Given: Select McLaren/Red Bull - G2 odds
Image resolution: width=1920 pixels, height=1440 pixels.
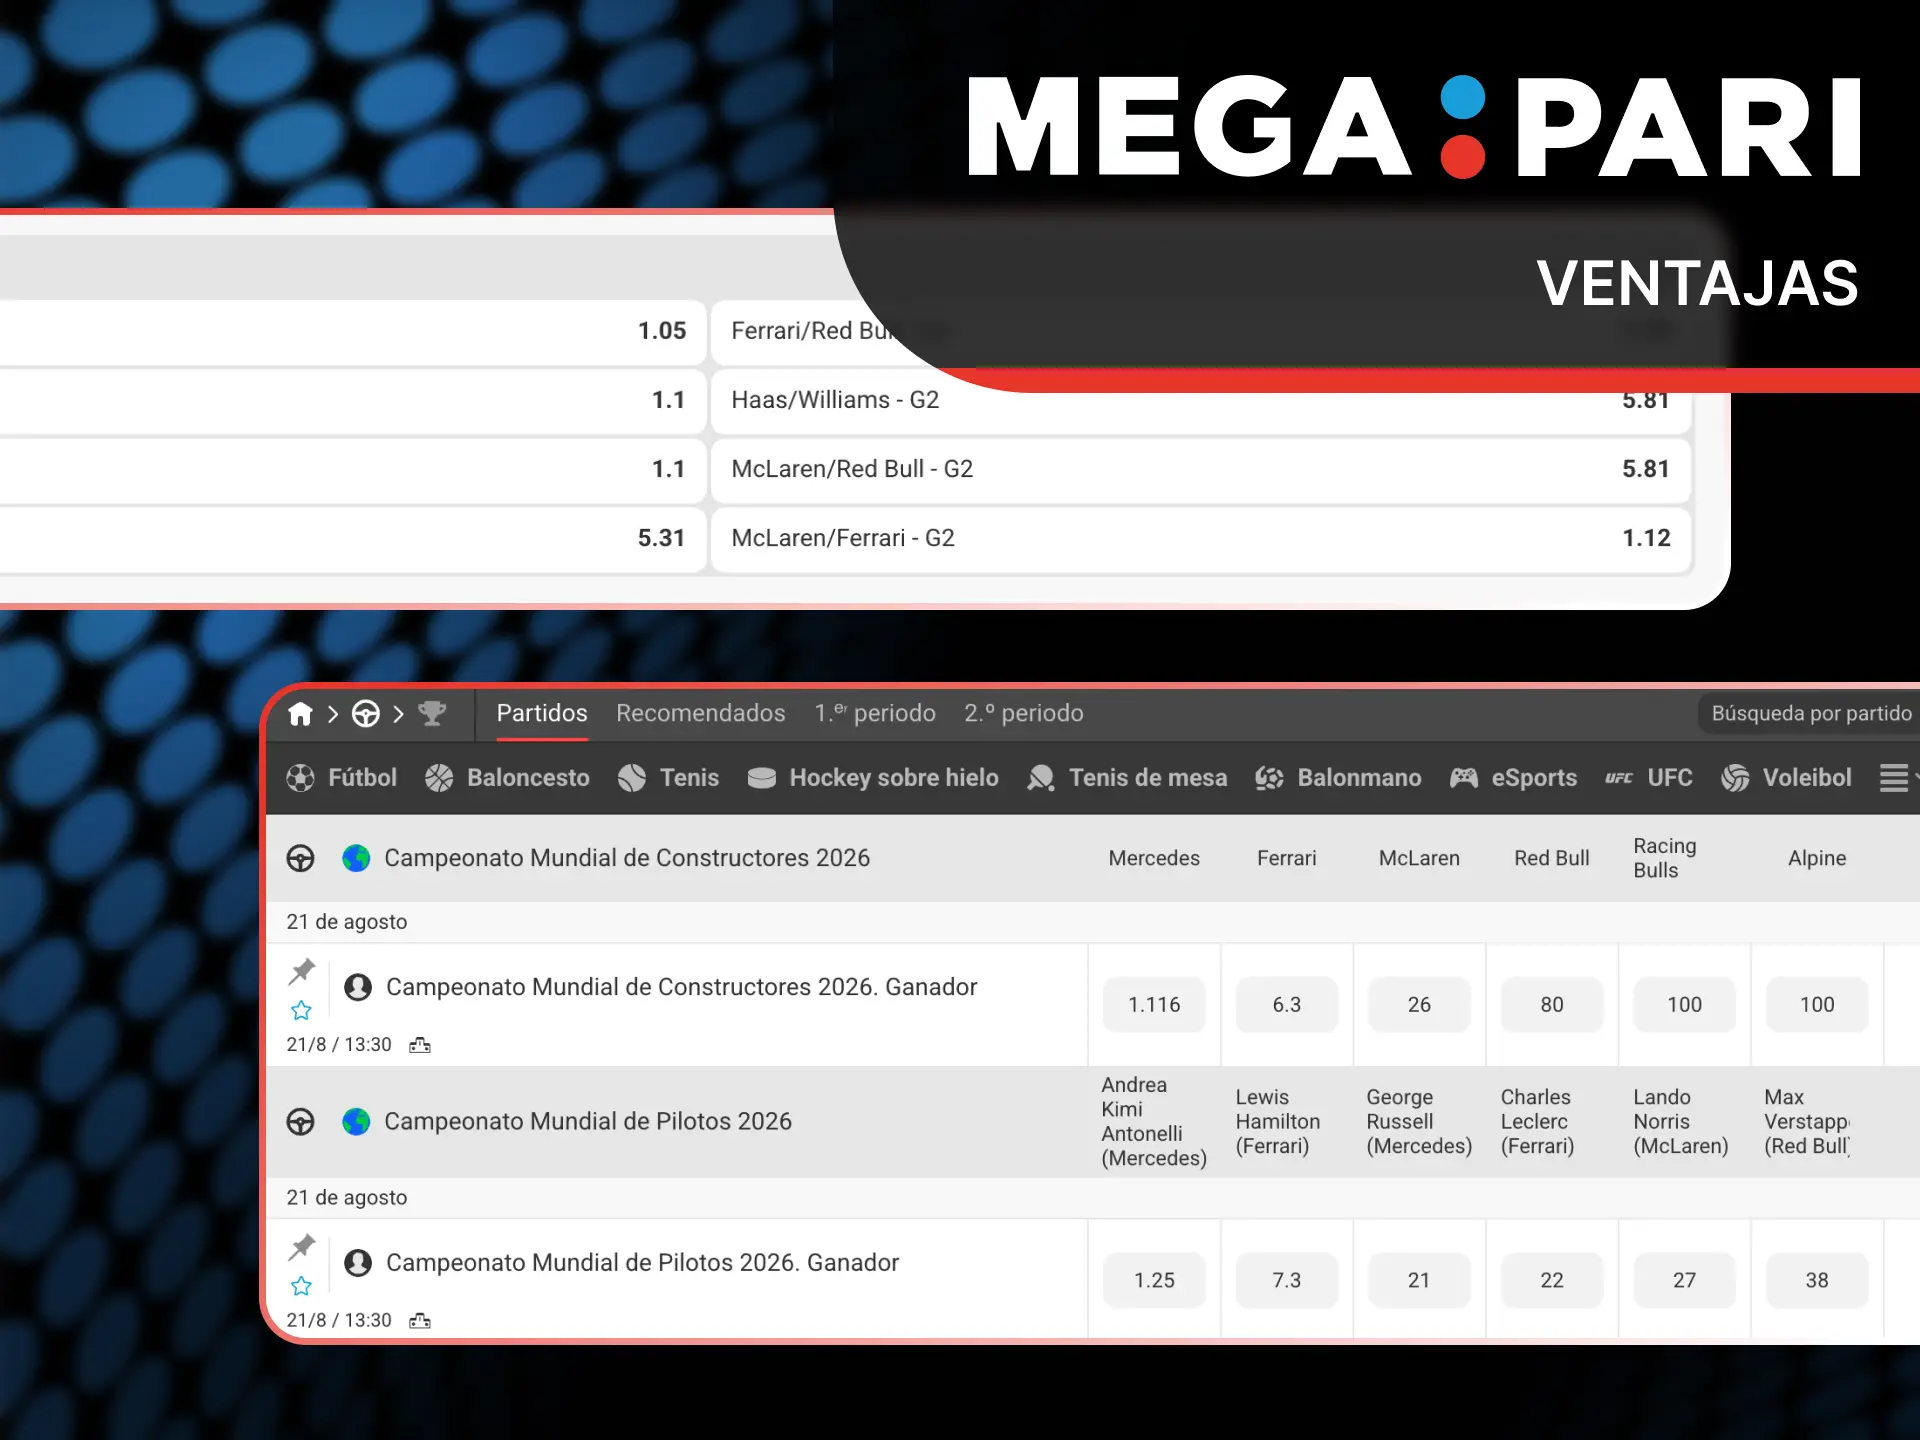Looking at the screenshot, I should 1201,469.
